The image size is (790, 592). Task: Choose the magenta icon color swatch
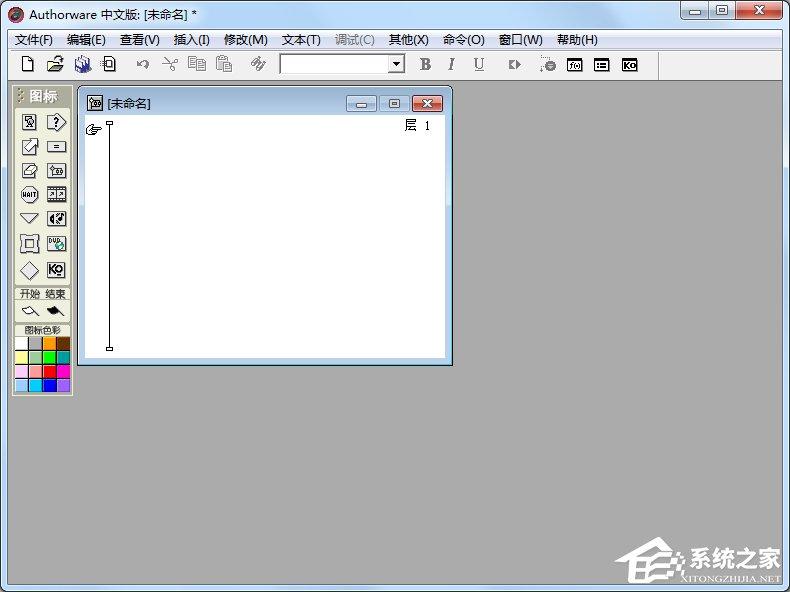[63, 372]
